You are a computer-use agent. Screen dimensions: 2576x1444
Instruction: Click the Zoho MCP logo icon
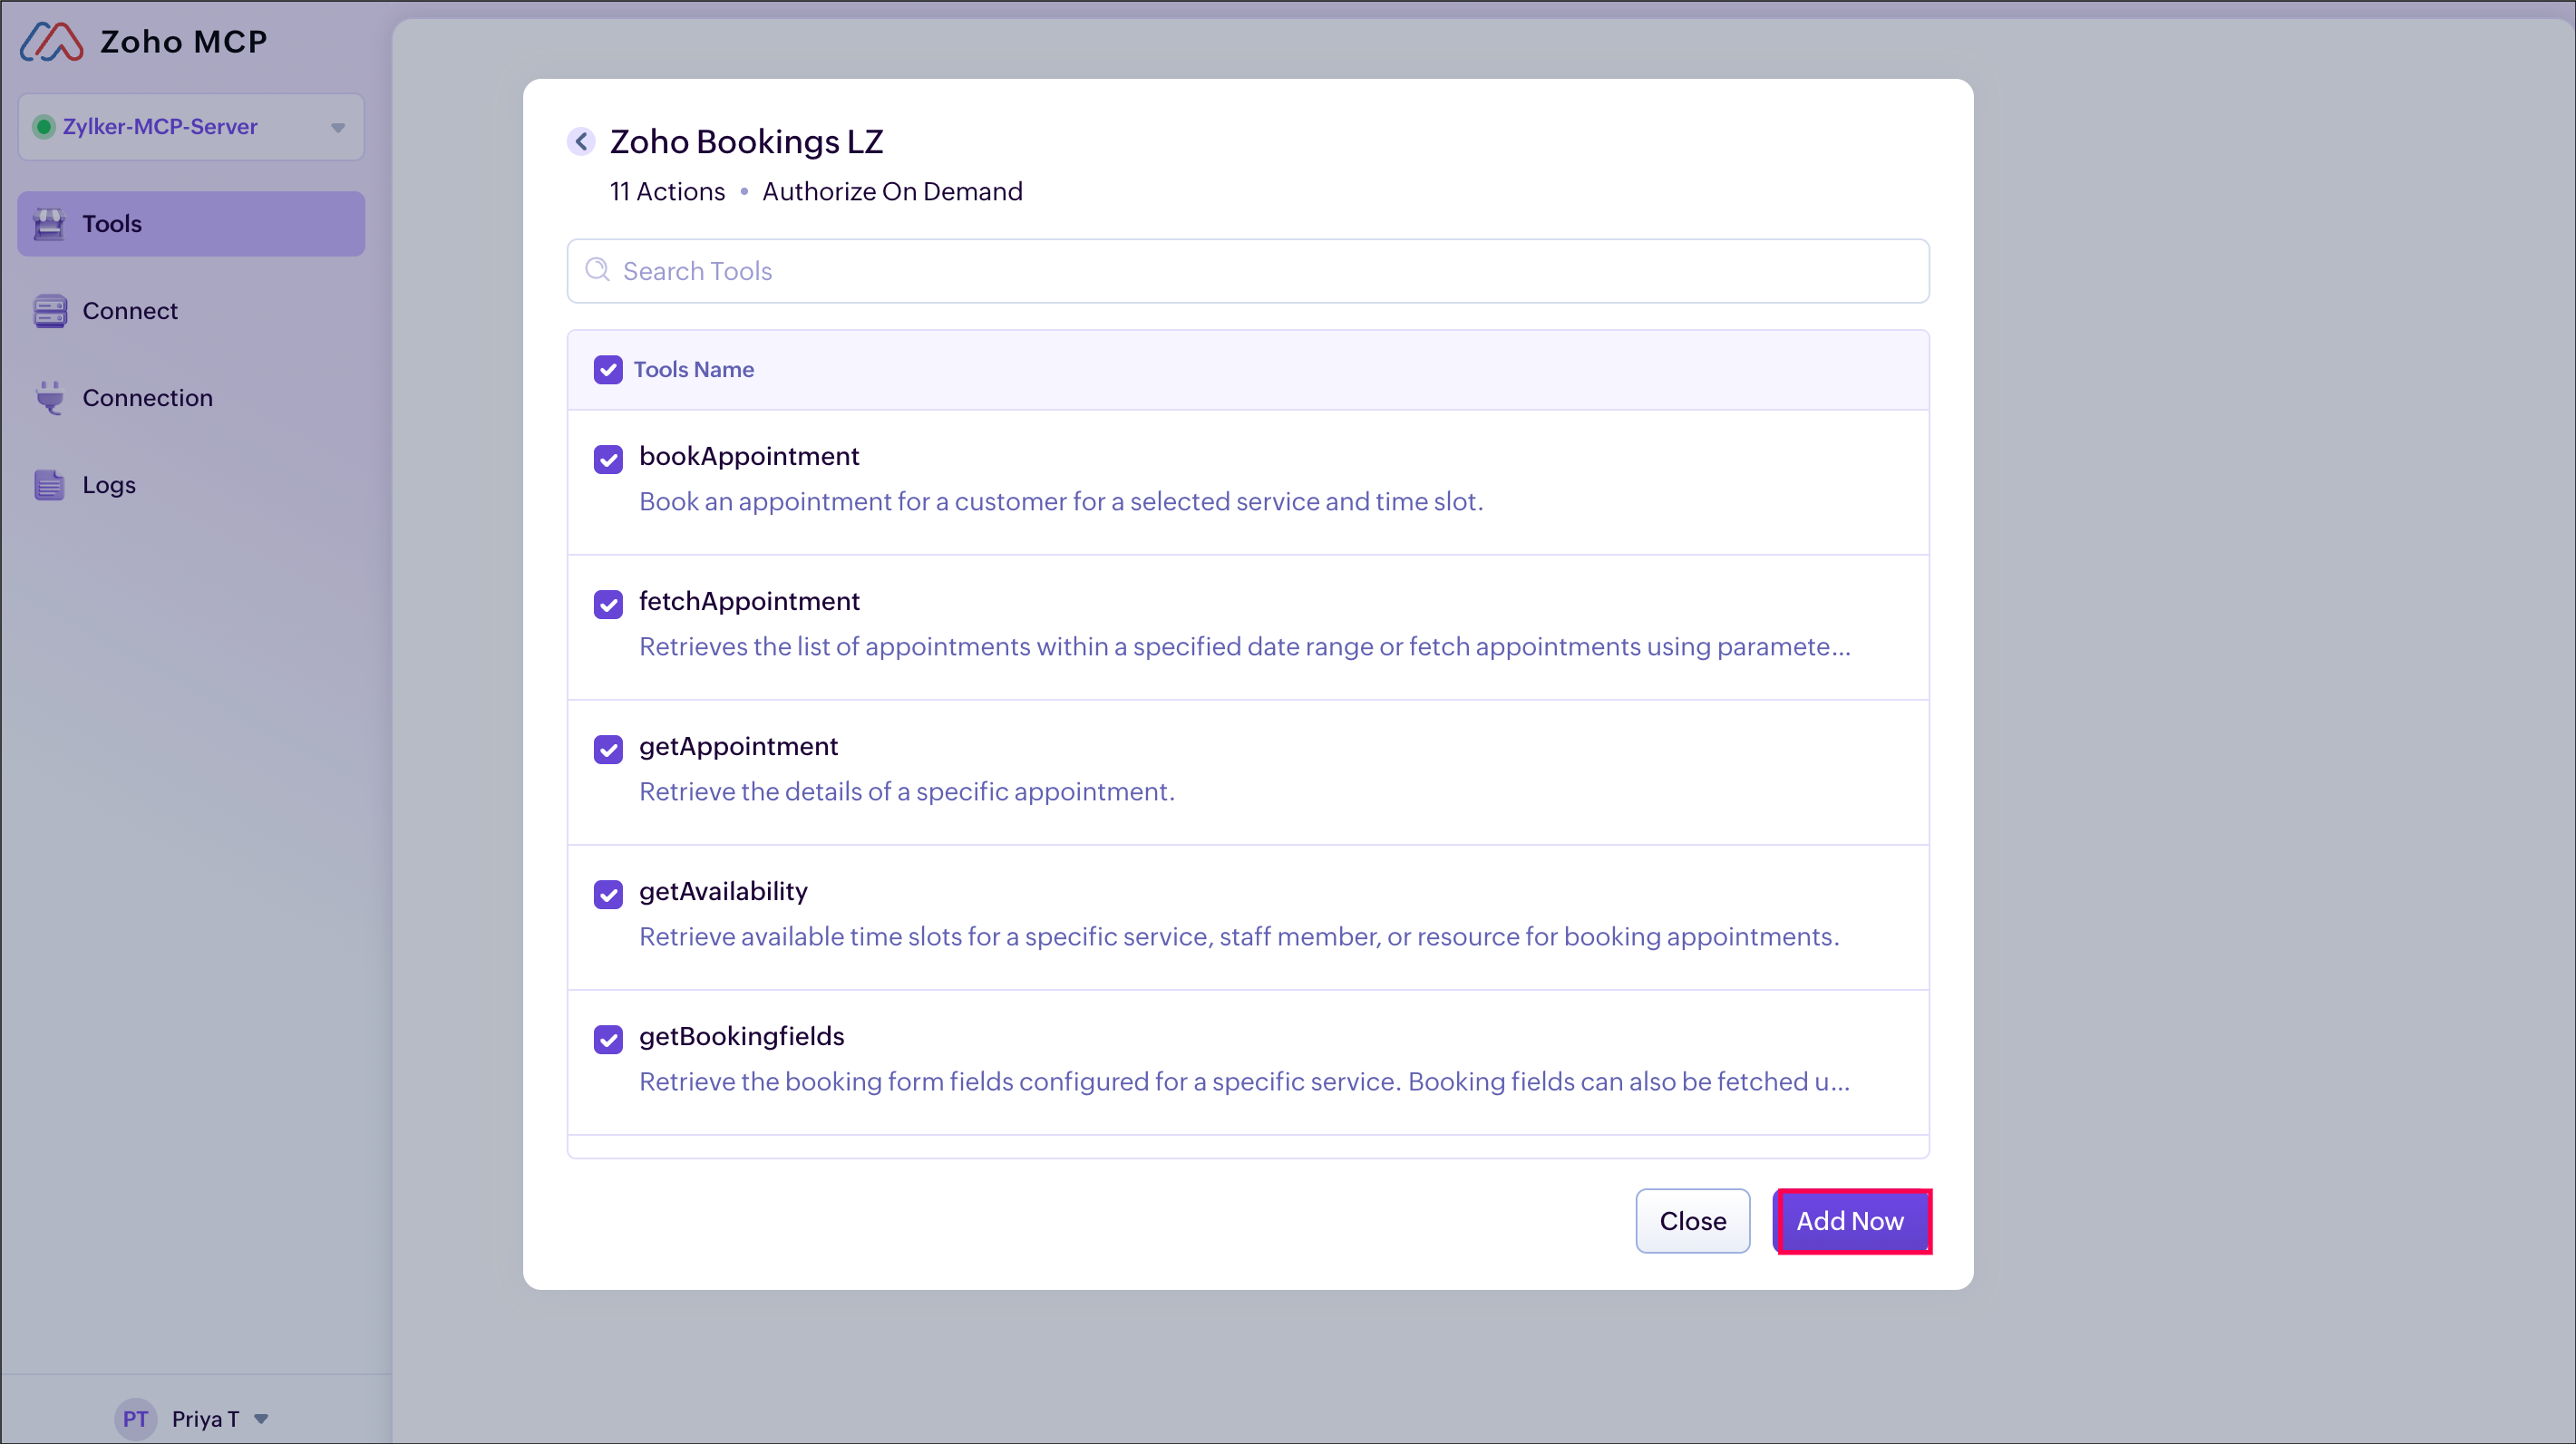tap(52, 42)
